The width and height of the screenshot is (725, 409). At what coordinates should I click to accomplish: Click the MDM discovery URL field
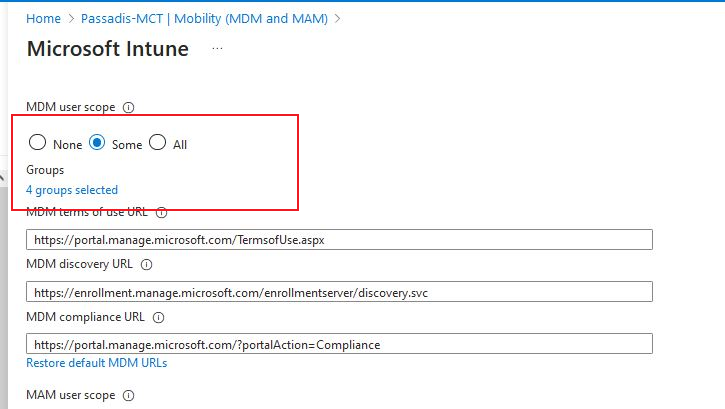[x=339, y=292]
